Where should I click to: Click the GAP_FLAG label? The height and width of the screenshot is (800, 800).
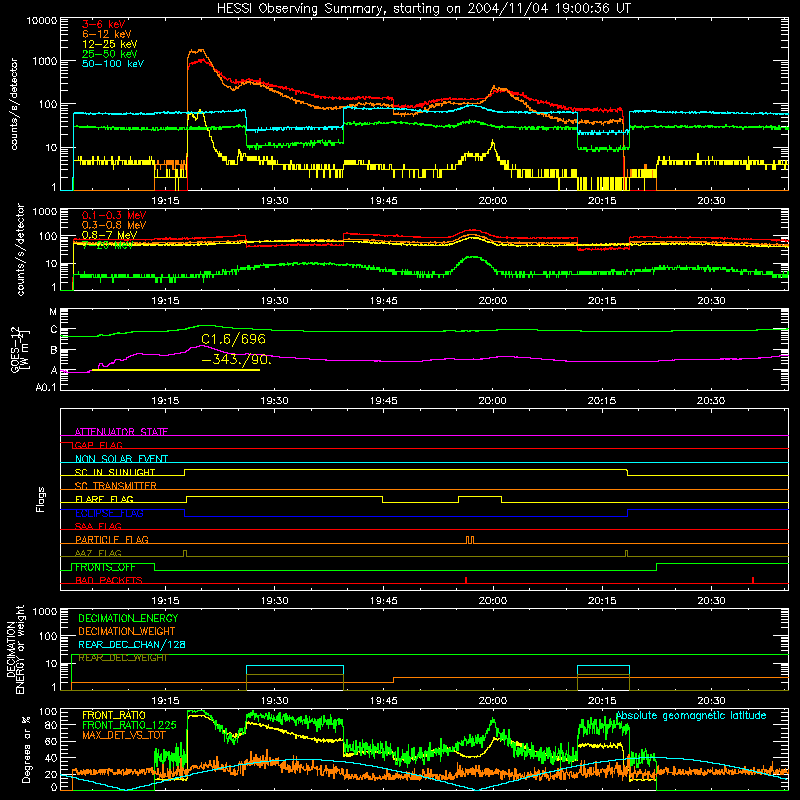[98, 445]
